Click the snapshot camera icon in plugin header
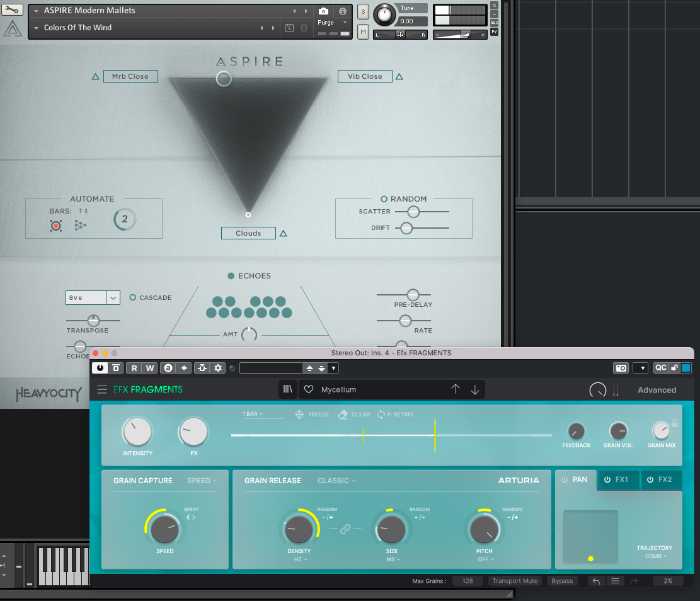 [621, 368]
